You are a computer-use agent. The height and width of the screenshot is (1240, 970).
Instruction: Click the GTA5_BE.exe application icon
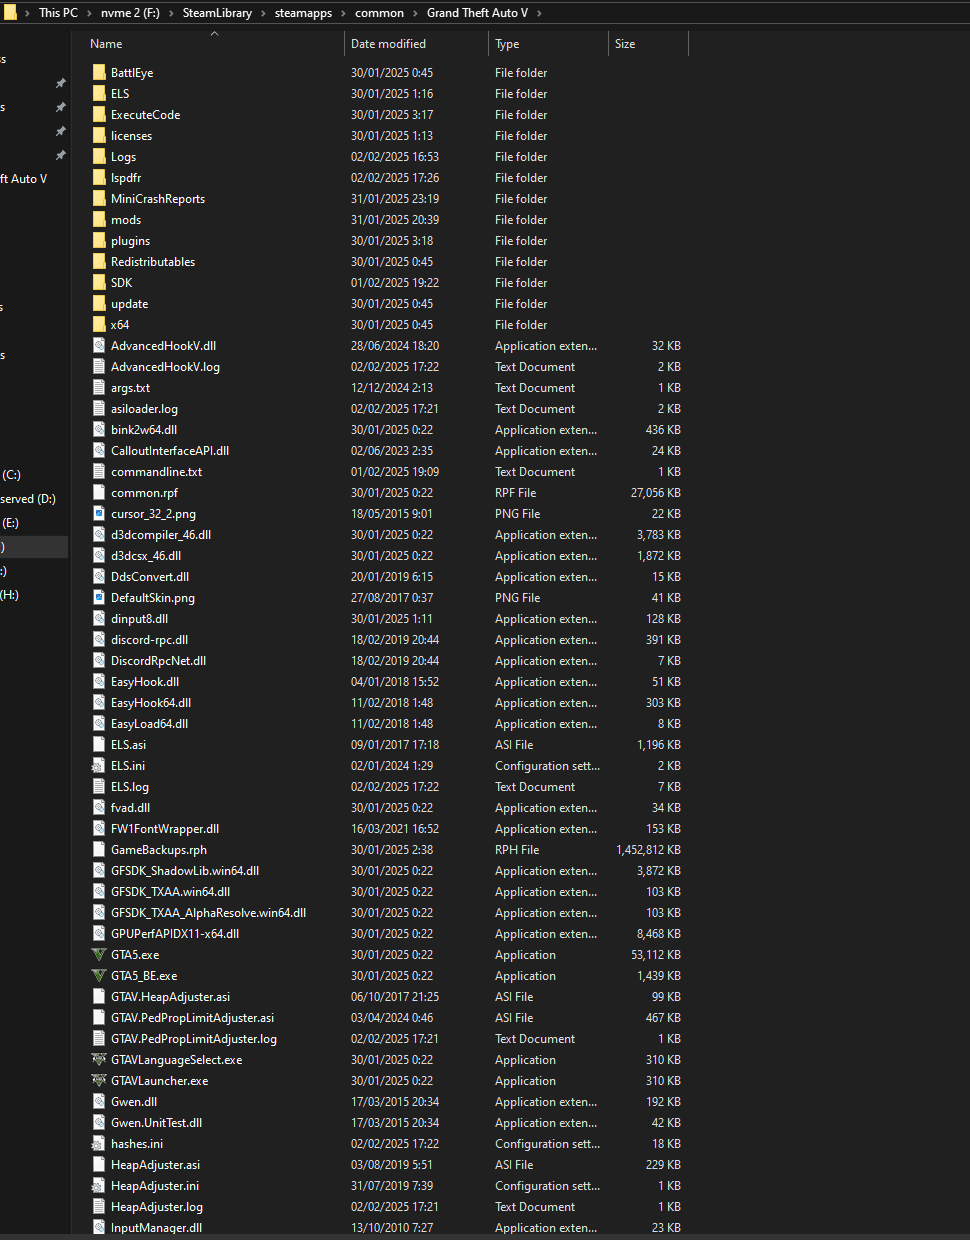(99, 975)
